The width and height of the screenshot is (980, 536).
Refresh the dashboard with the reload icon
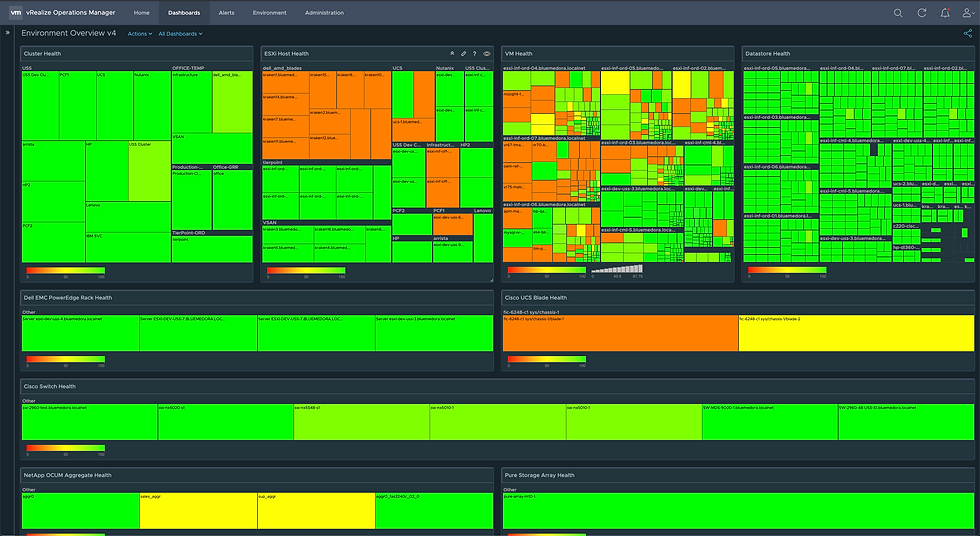[x=921, y=12]
